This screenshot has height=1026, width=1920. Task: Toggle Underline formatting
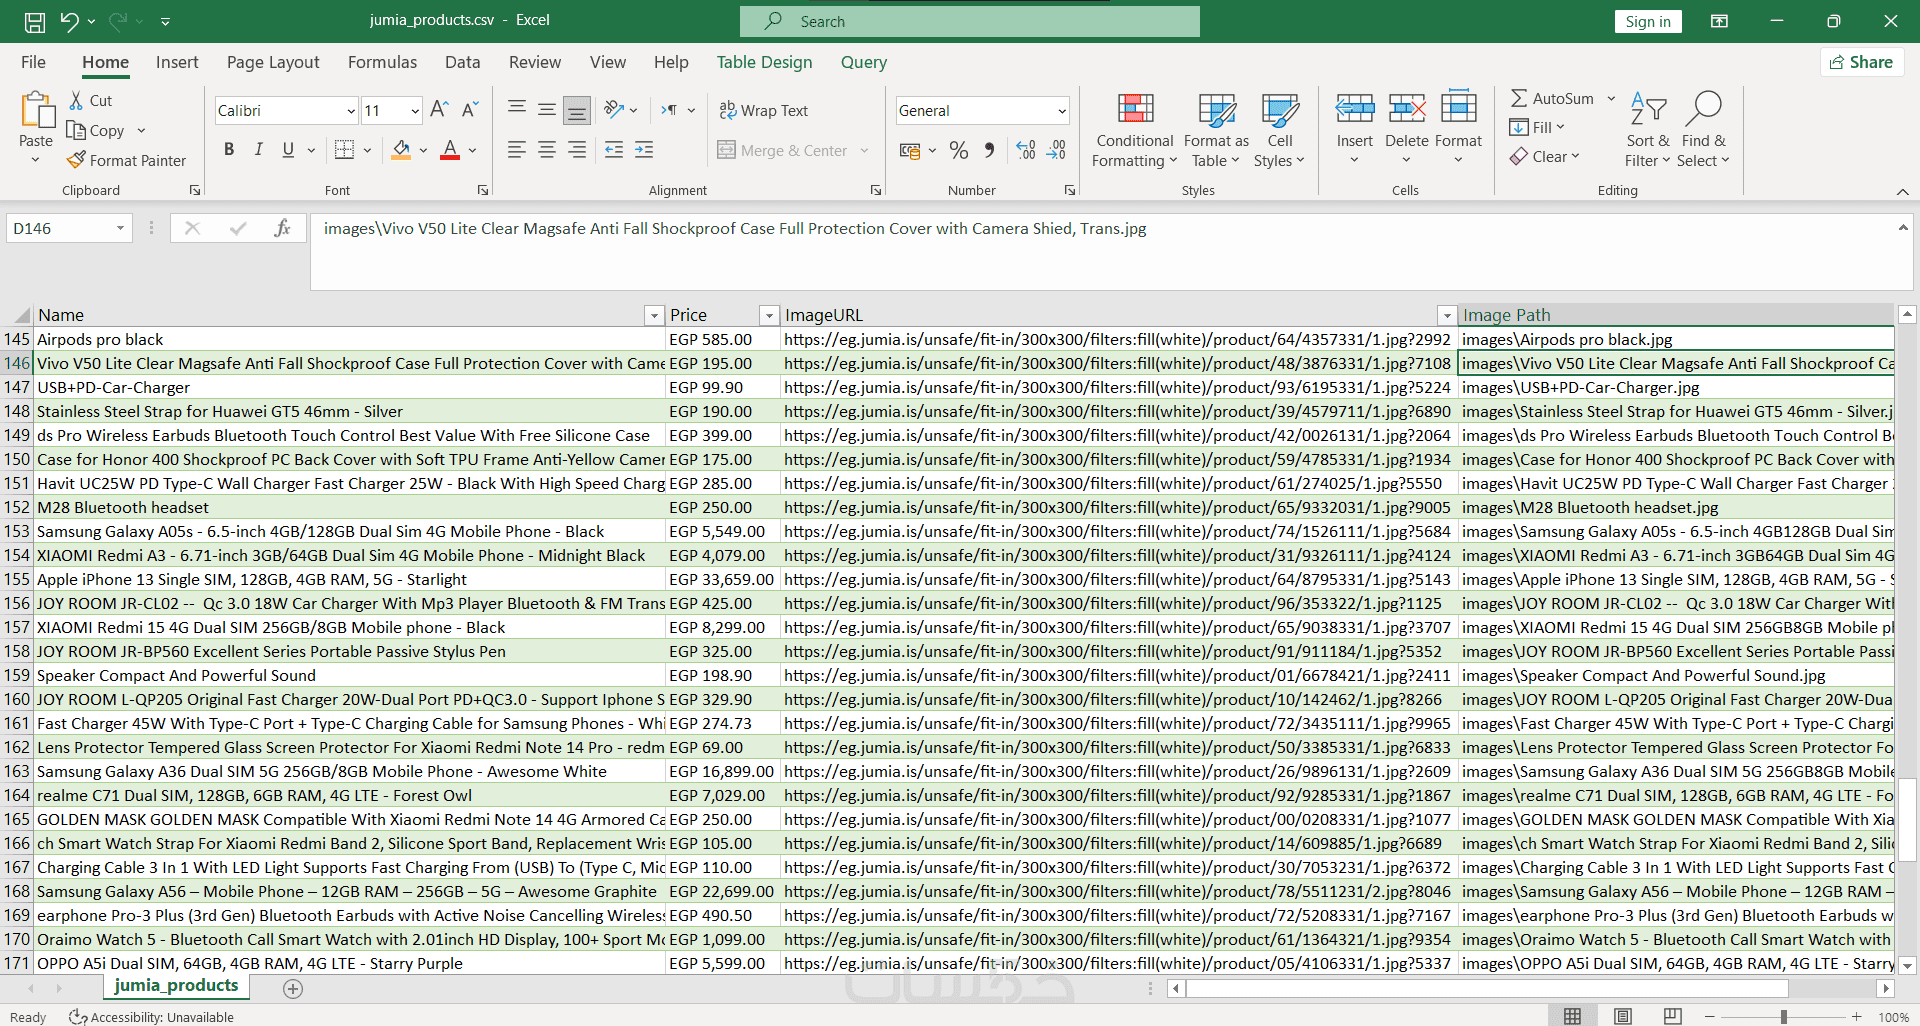(x=289, y=150)
